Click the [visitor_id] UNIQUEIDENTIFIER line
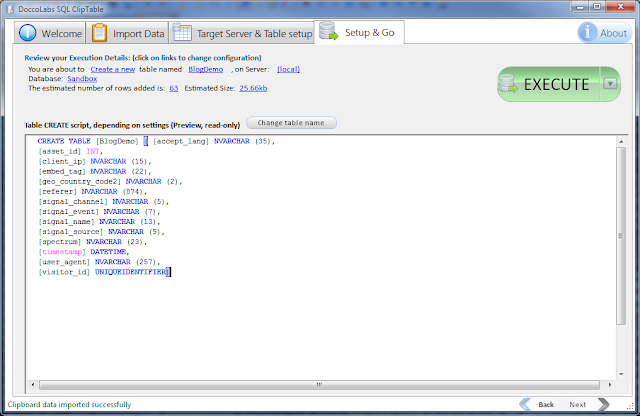Screen dimensions: 640x416 tap(104, 272)
